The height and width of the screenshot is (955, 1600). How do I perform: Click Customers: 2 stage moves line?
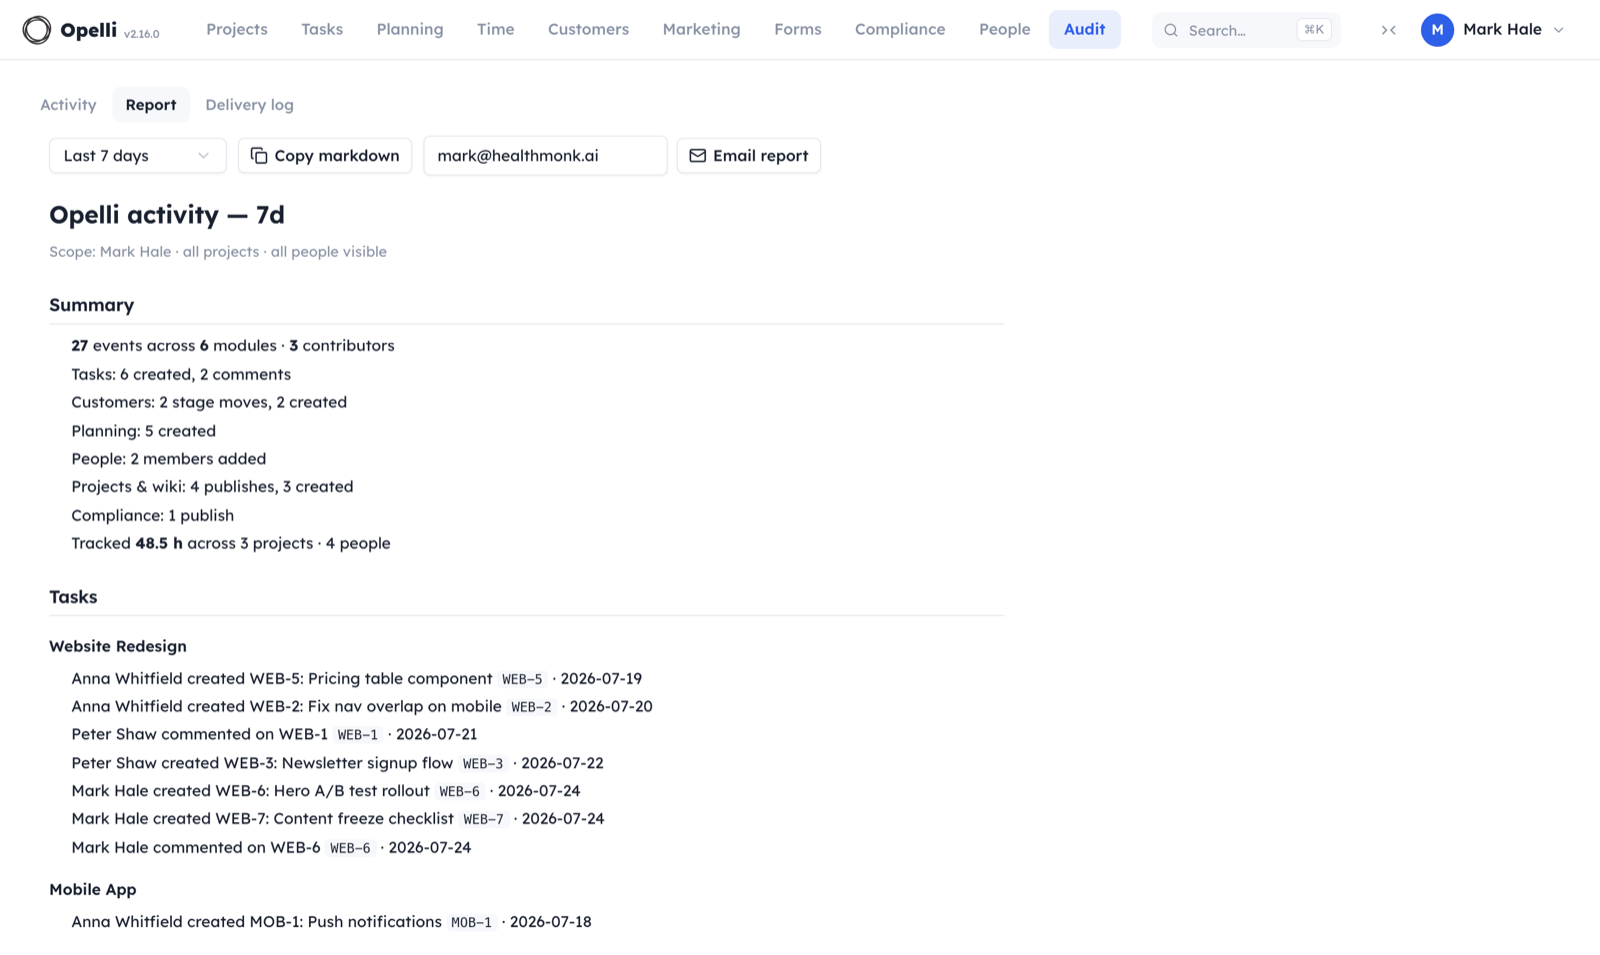[x=209, y=403]
